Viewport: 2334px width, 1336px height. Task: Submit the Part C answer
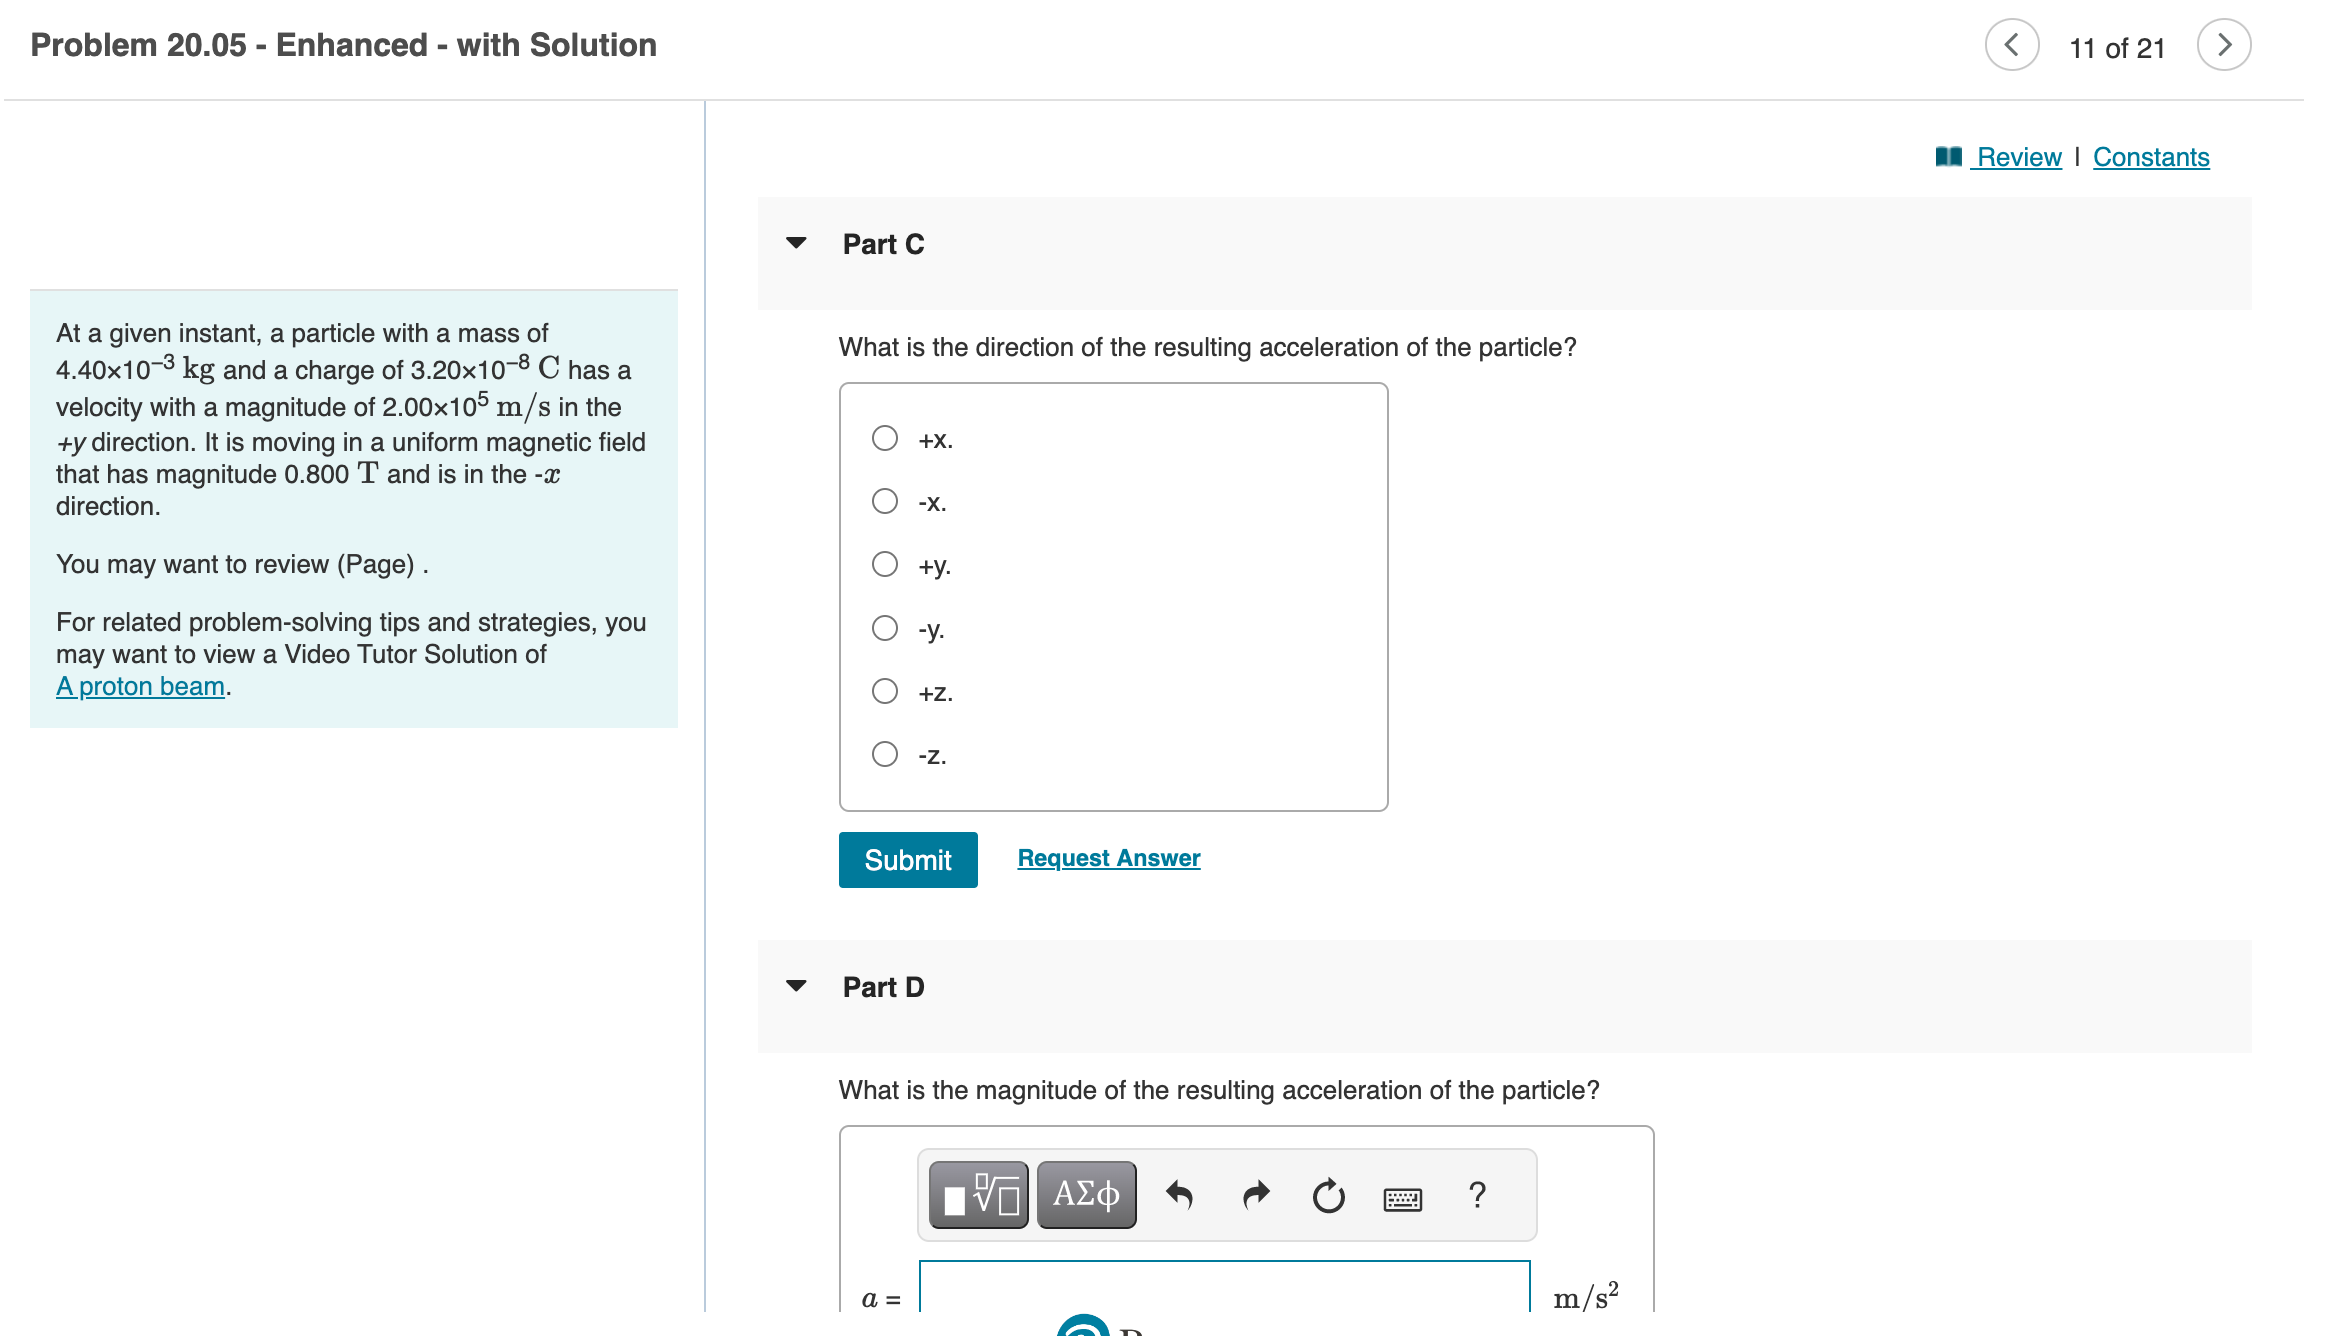coord(907,859)
